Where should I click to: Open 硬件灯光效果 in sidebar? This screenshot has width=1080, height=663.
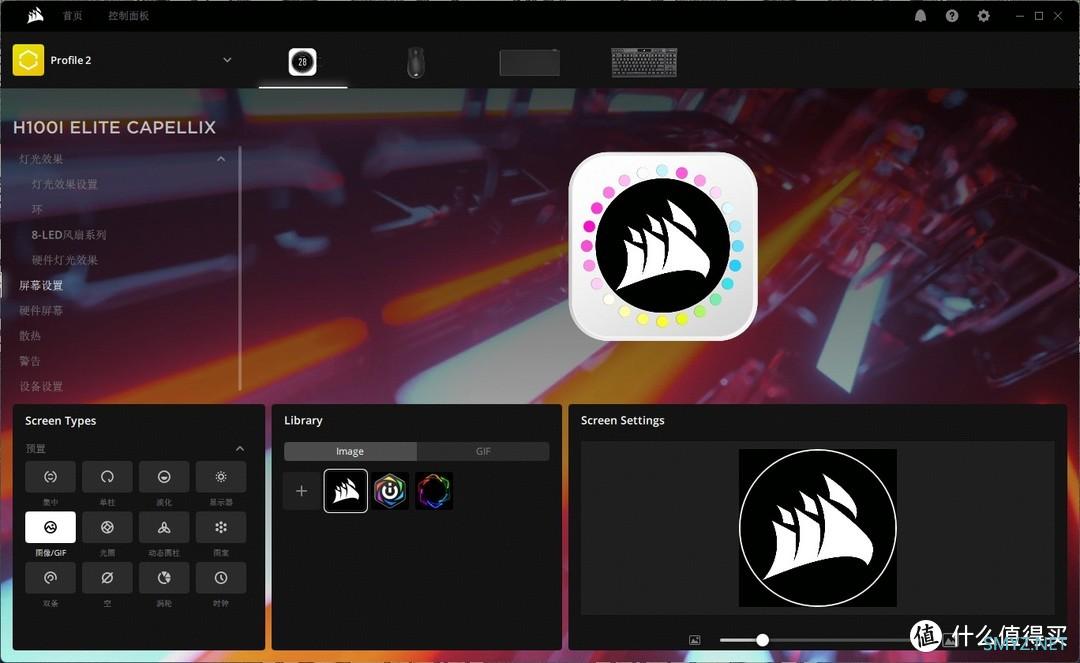64,260
